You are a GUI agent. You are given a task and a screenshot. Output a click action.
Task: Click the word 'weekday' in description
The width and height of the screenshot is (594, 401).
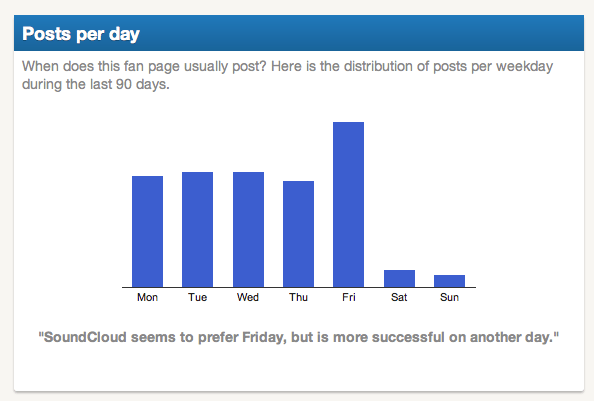[x=524, y=67]
